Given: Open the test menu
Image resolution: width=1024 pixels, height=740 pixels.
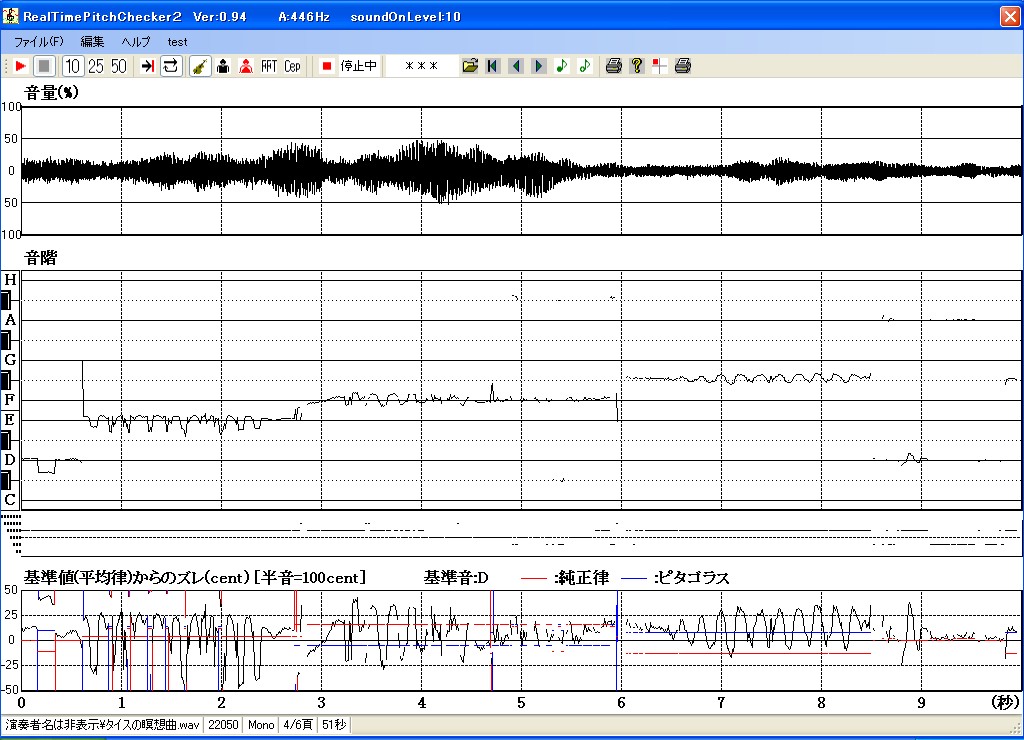Looking at the screenshot, I should point(177,42).
